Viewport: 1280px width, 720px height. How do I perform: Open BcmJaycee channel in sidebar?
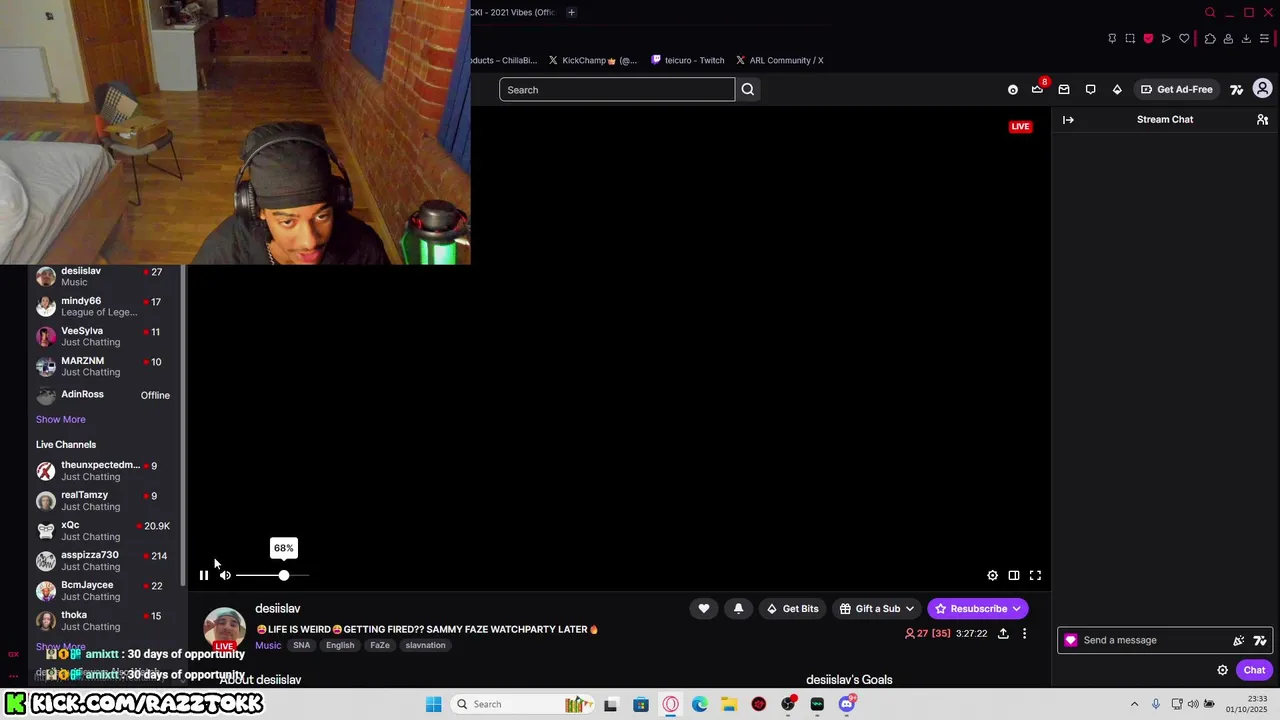click(x=103, y=590)
